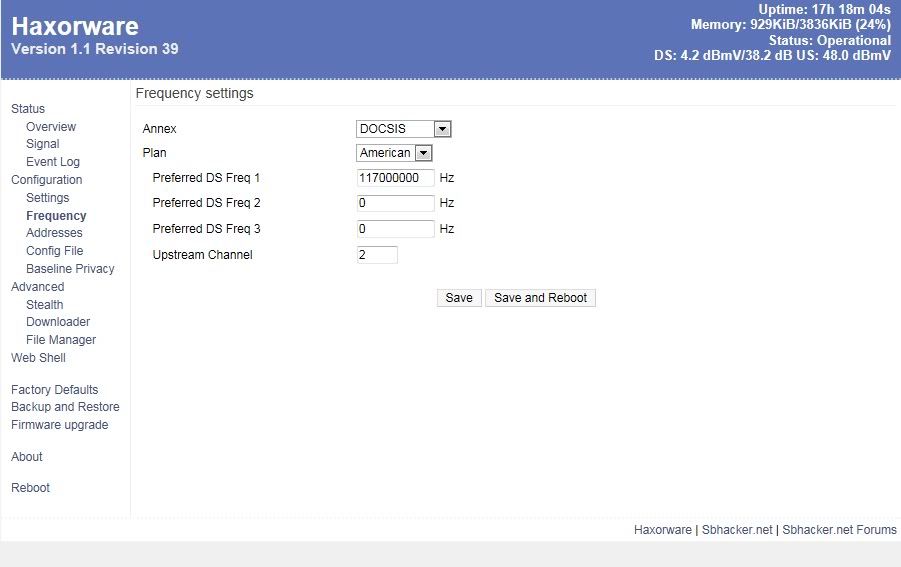Select Baseline Privacy in the sidebar
The width and height of the screenshot is (901, 567).
(x=70, y=269)
